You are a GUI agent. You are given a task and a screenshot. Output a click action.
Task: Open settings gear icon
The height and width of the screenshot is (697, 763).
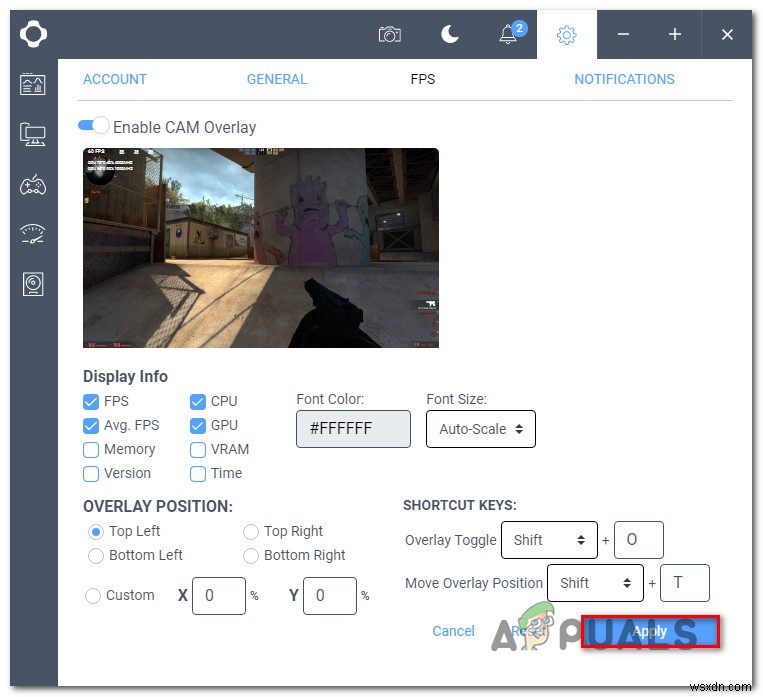(566, 35)
